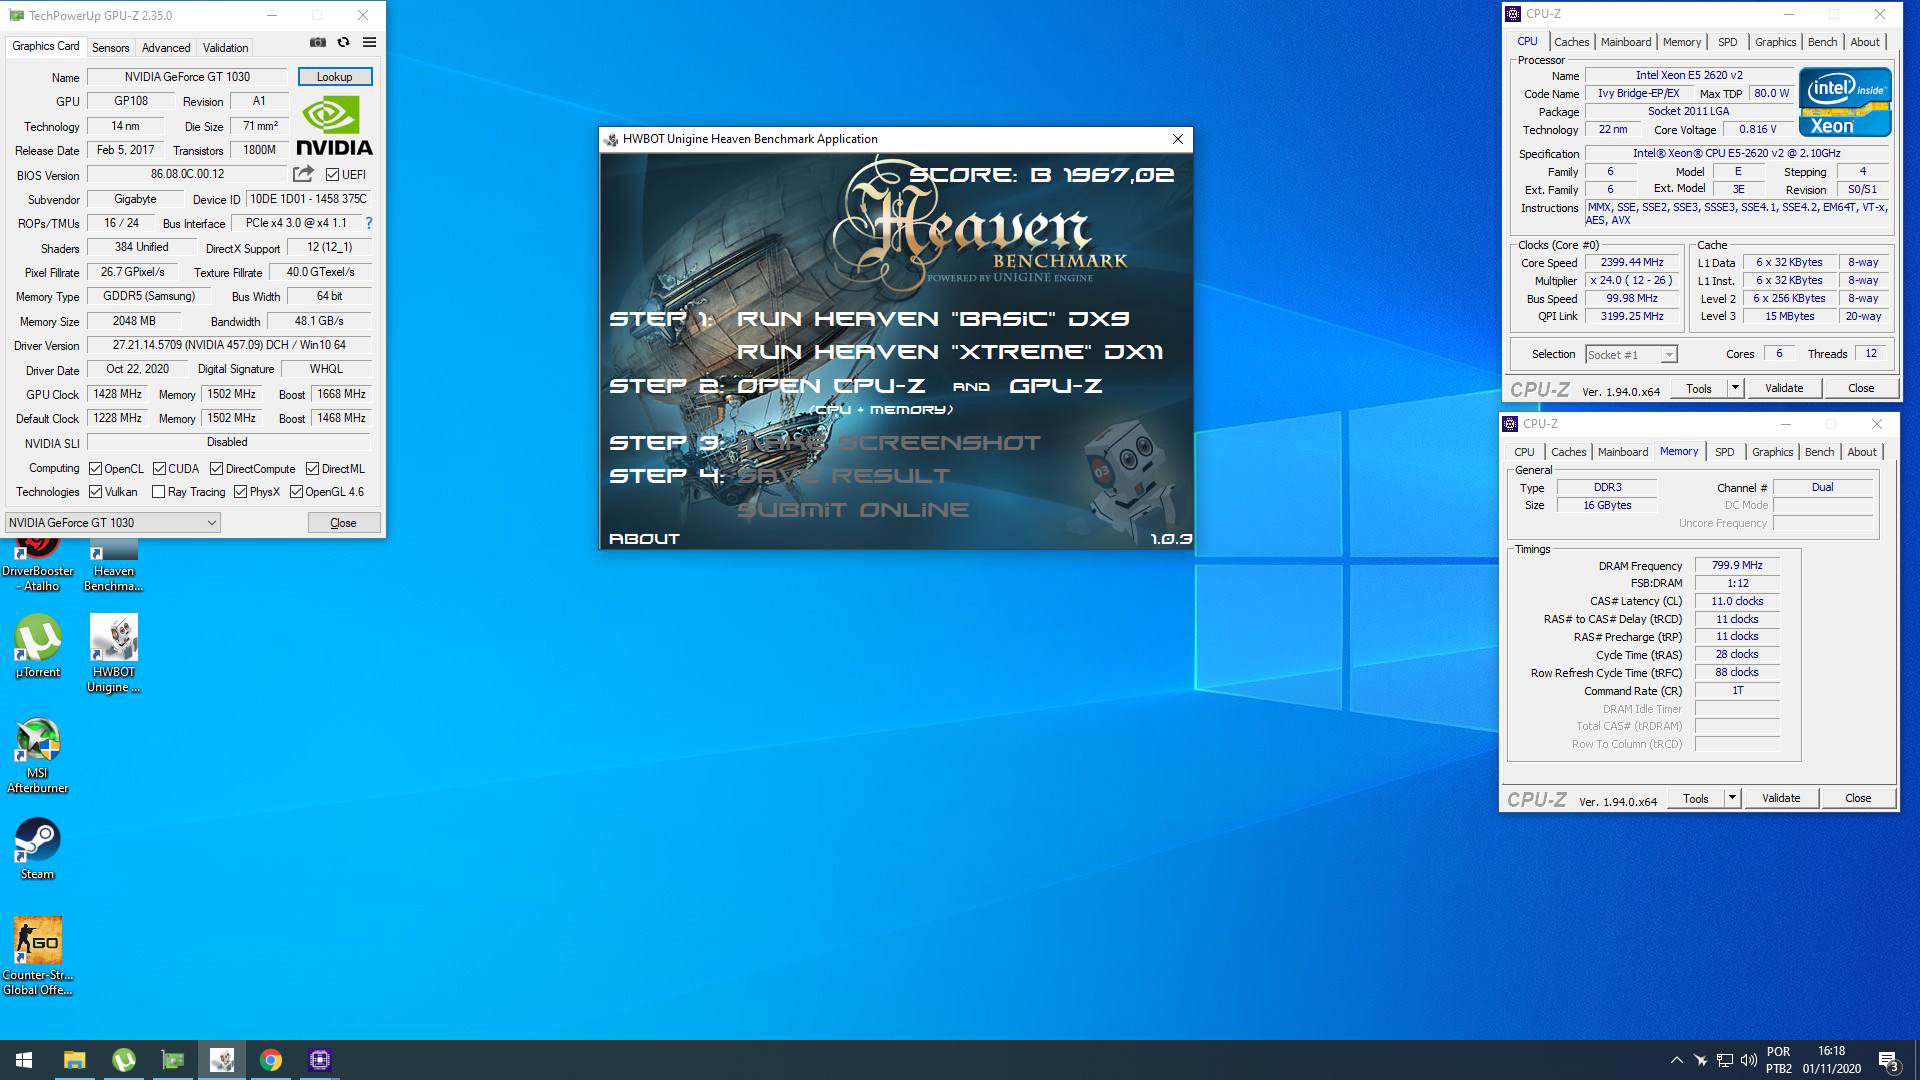Switch to the Sensors tab in GPU-Z

click(110, 47)
